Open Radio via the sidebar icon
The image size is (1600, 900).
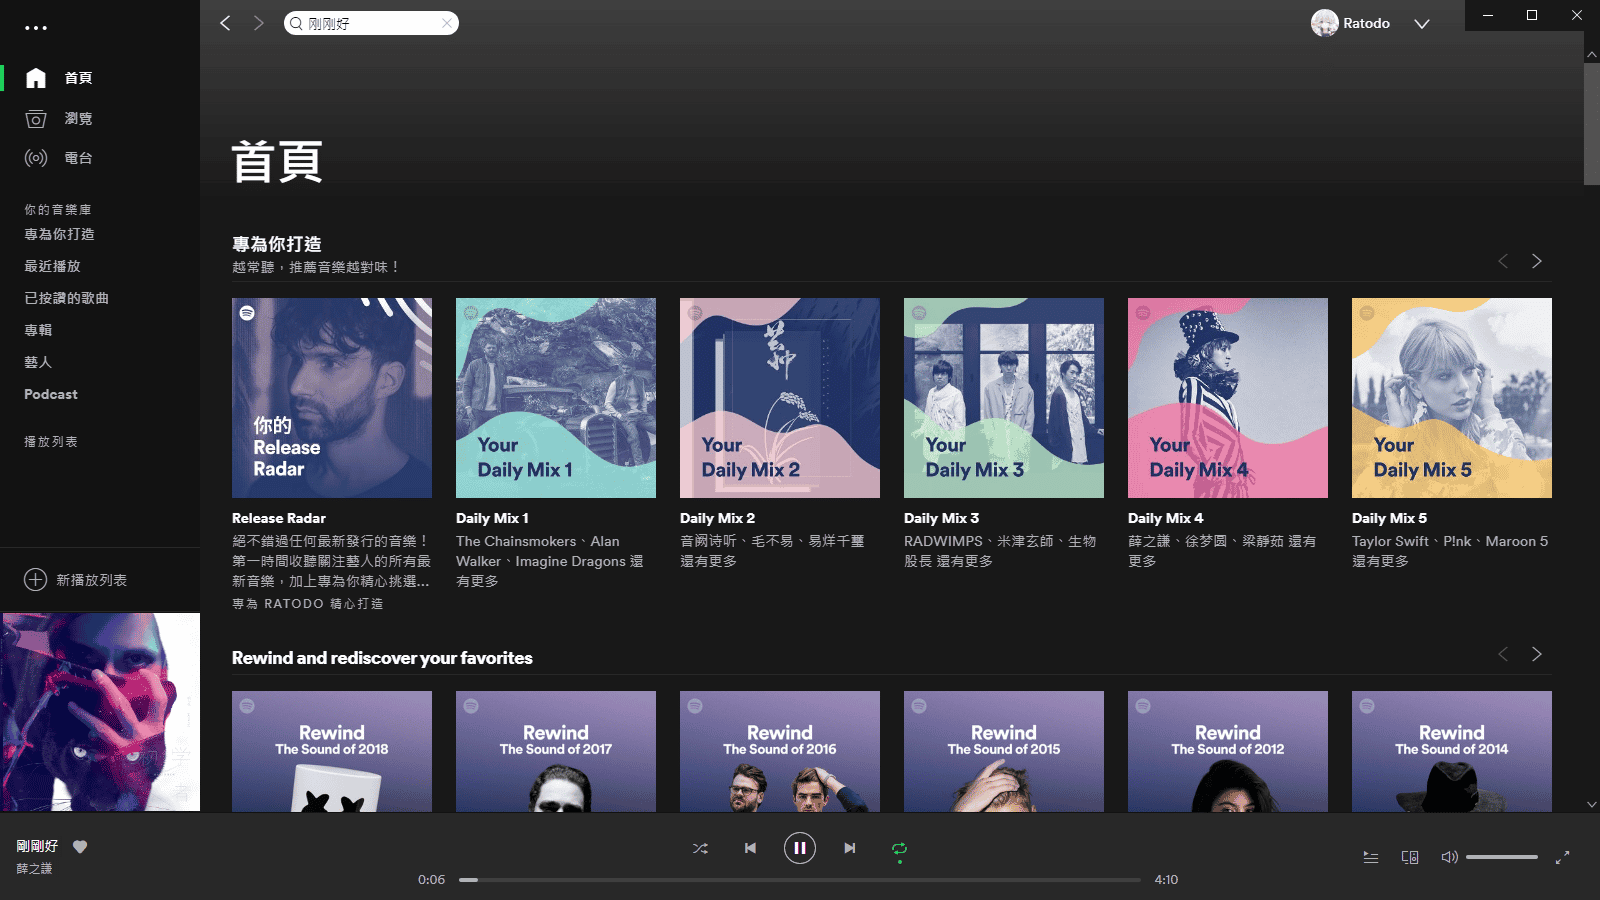[x=36, y=158]
